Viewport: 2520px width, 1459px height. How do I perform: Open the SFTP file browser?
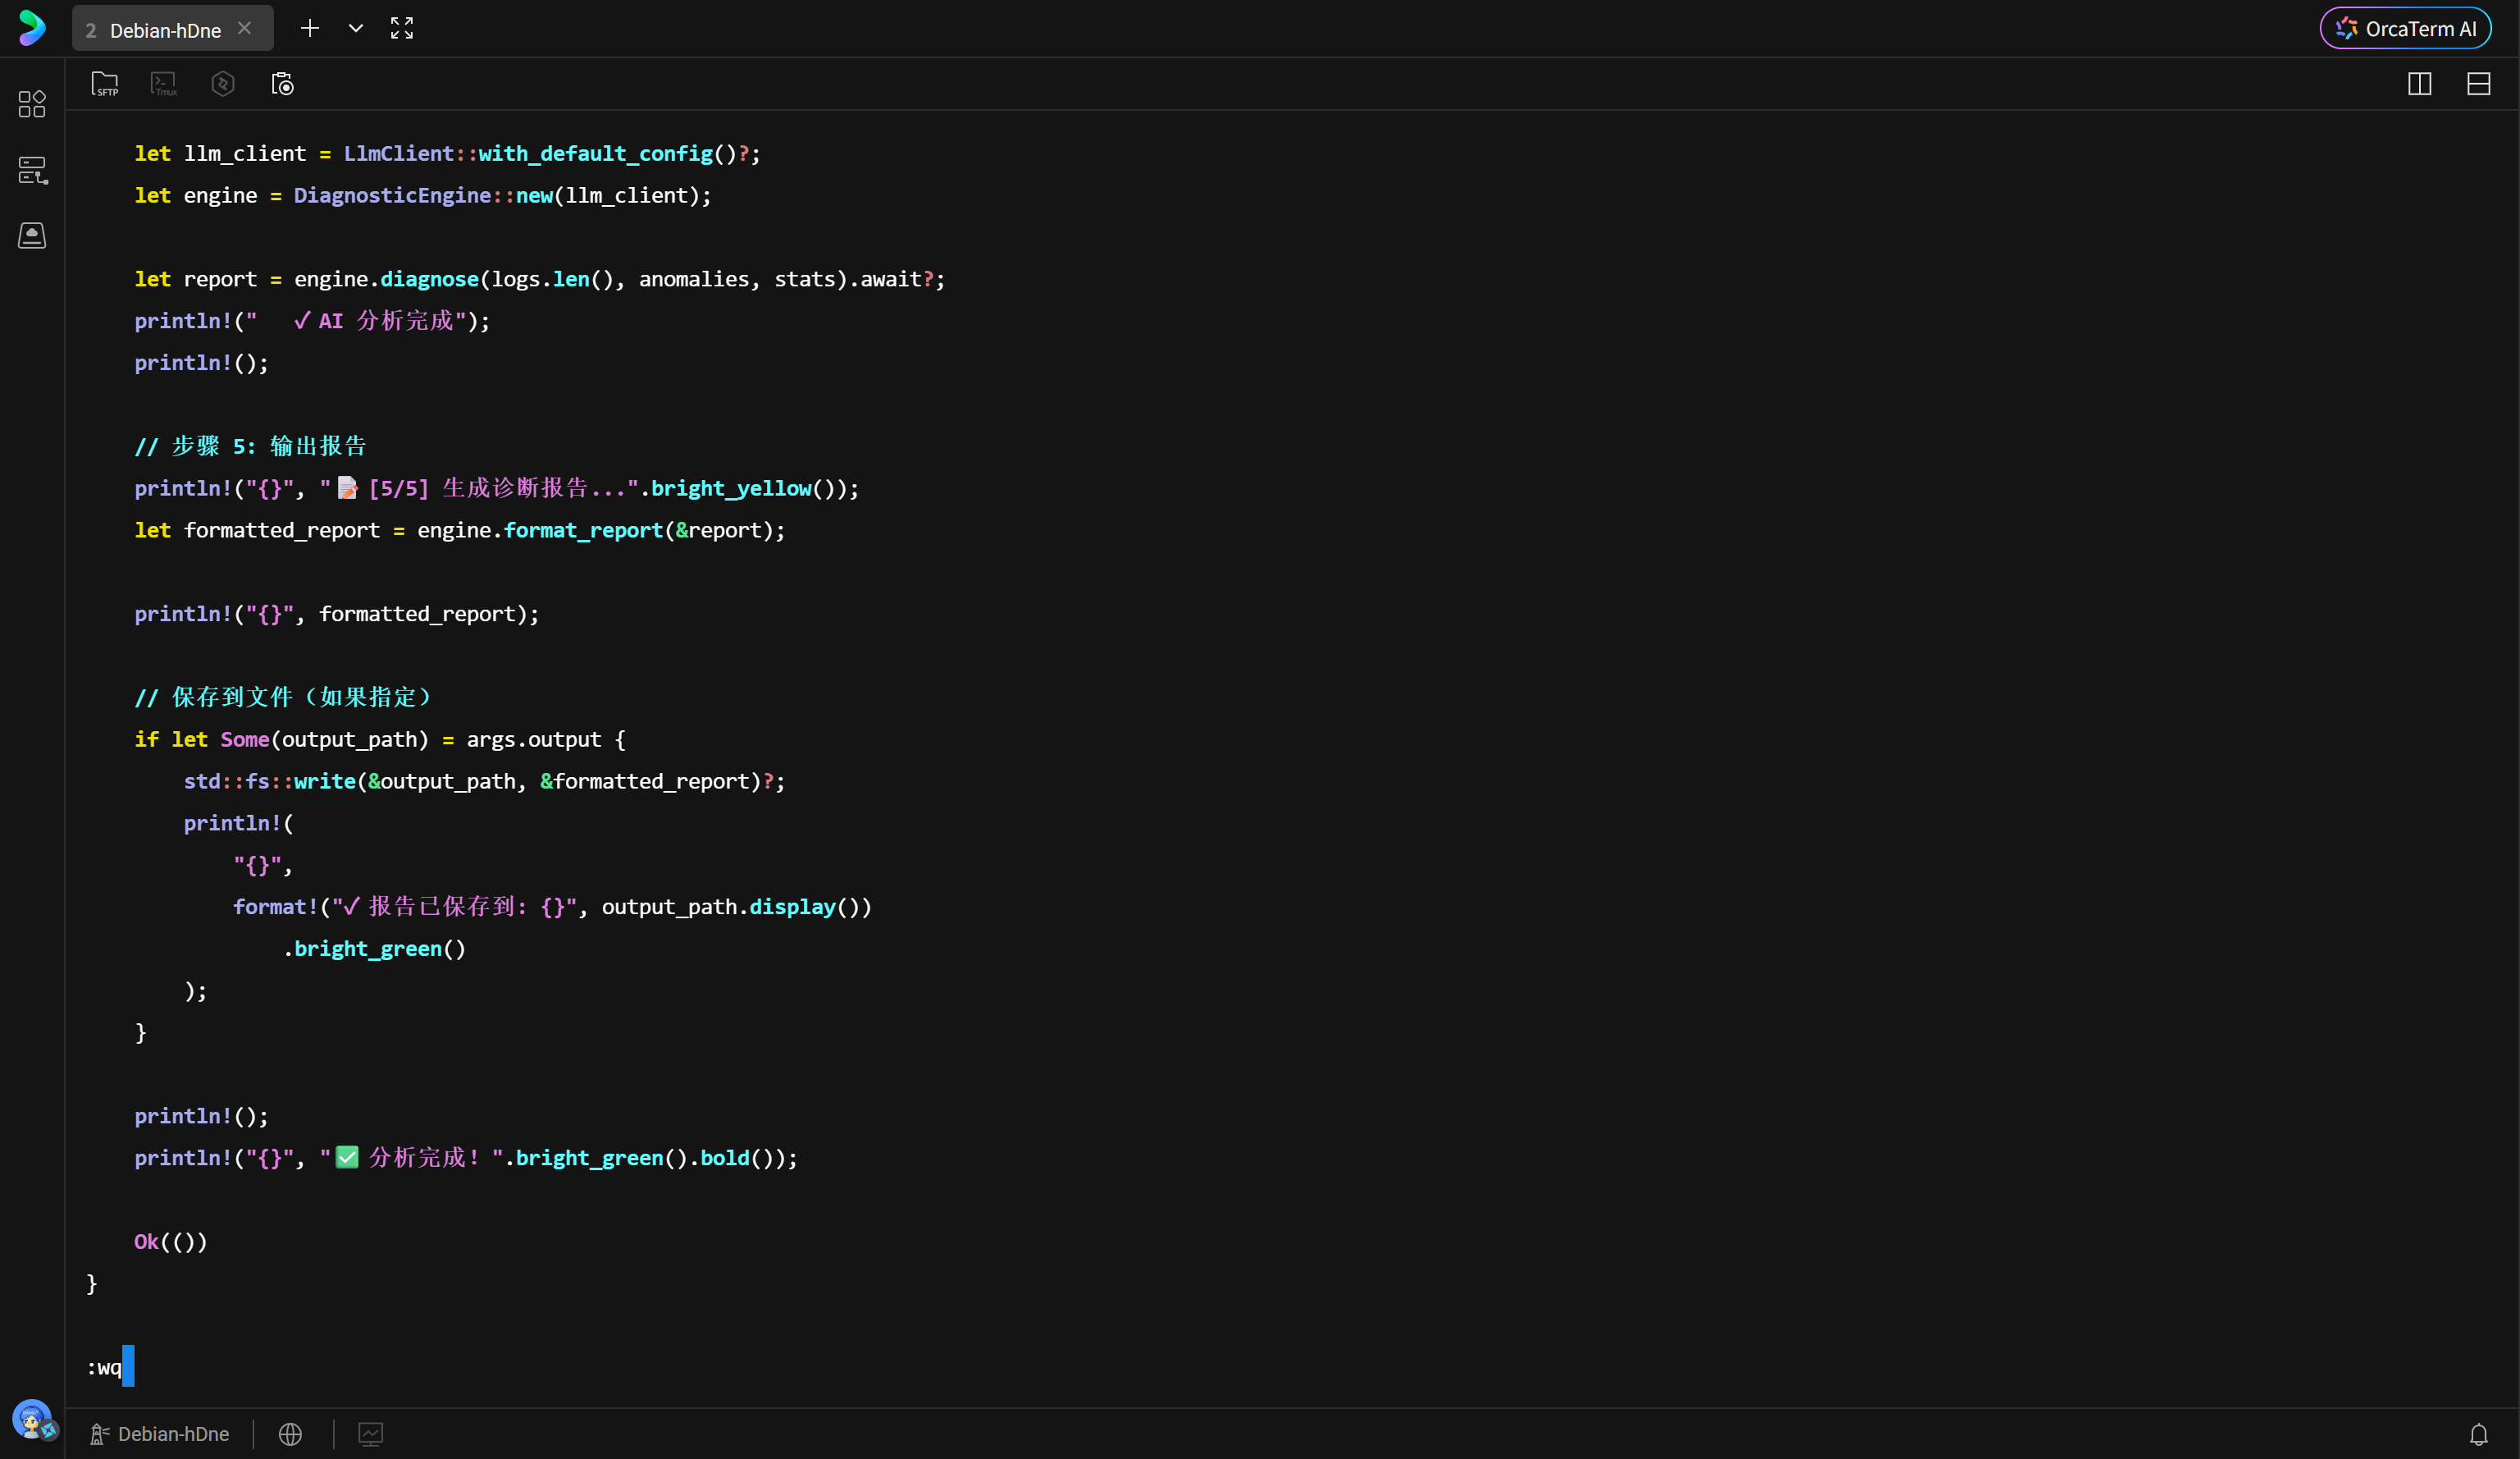click(104, 84)
